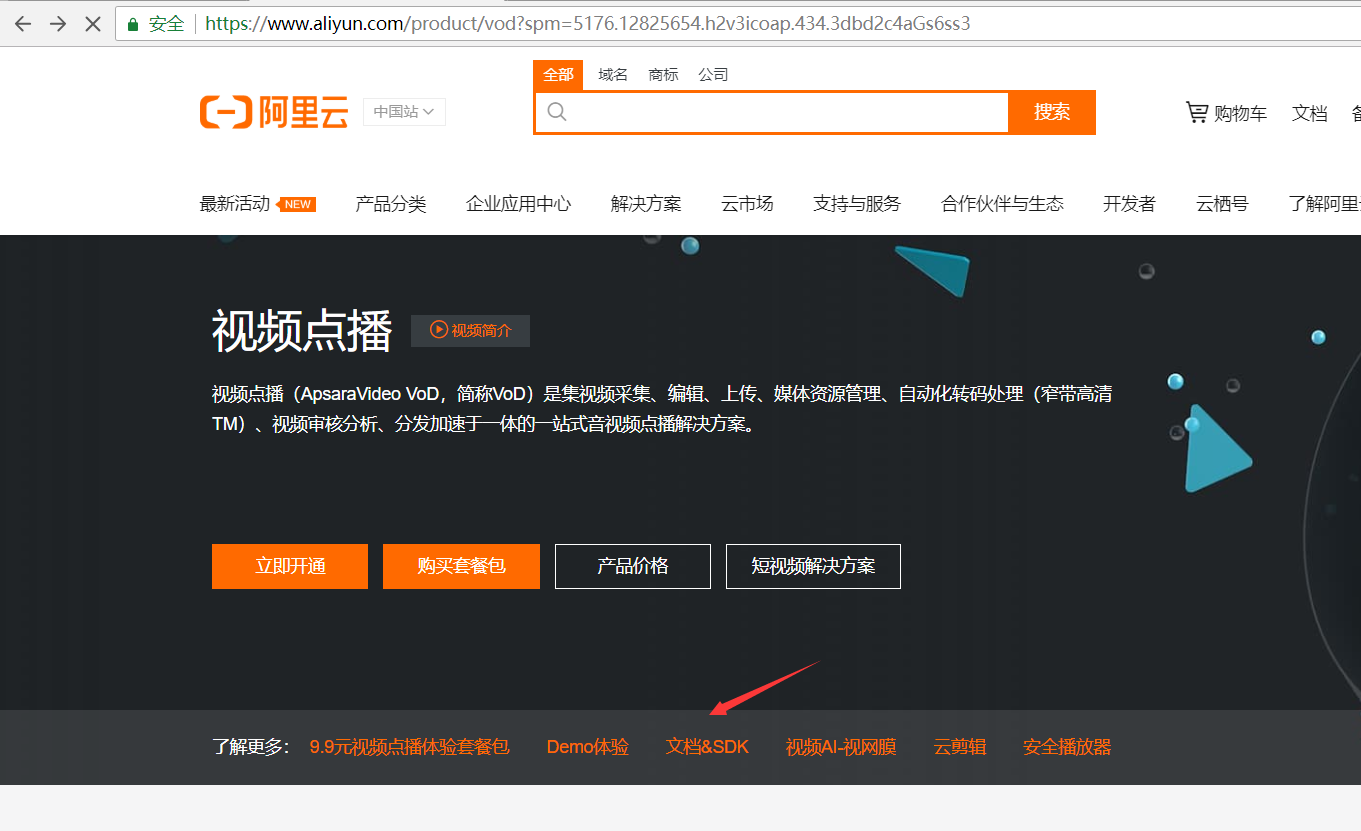The width and height of the screenshot is (1361, 831).
Task: Go back with the browser back arrow
Action: point(23,23)
